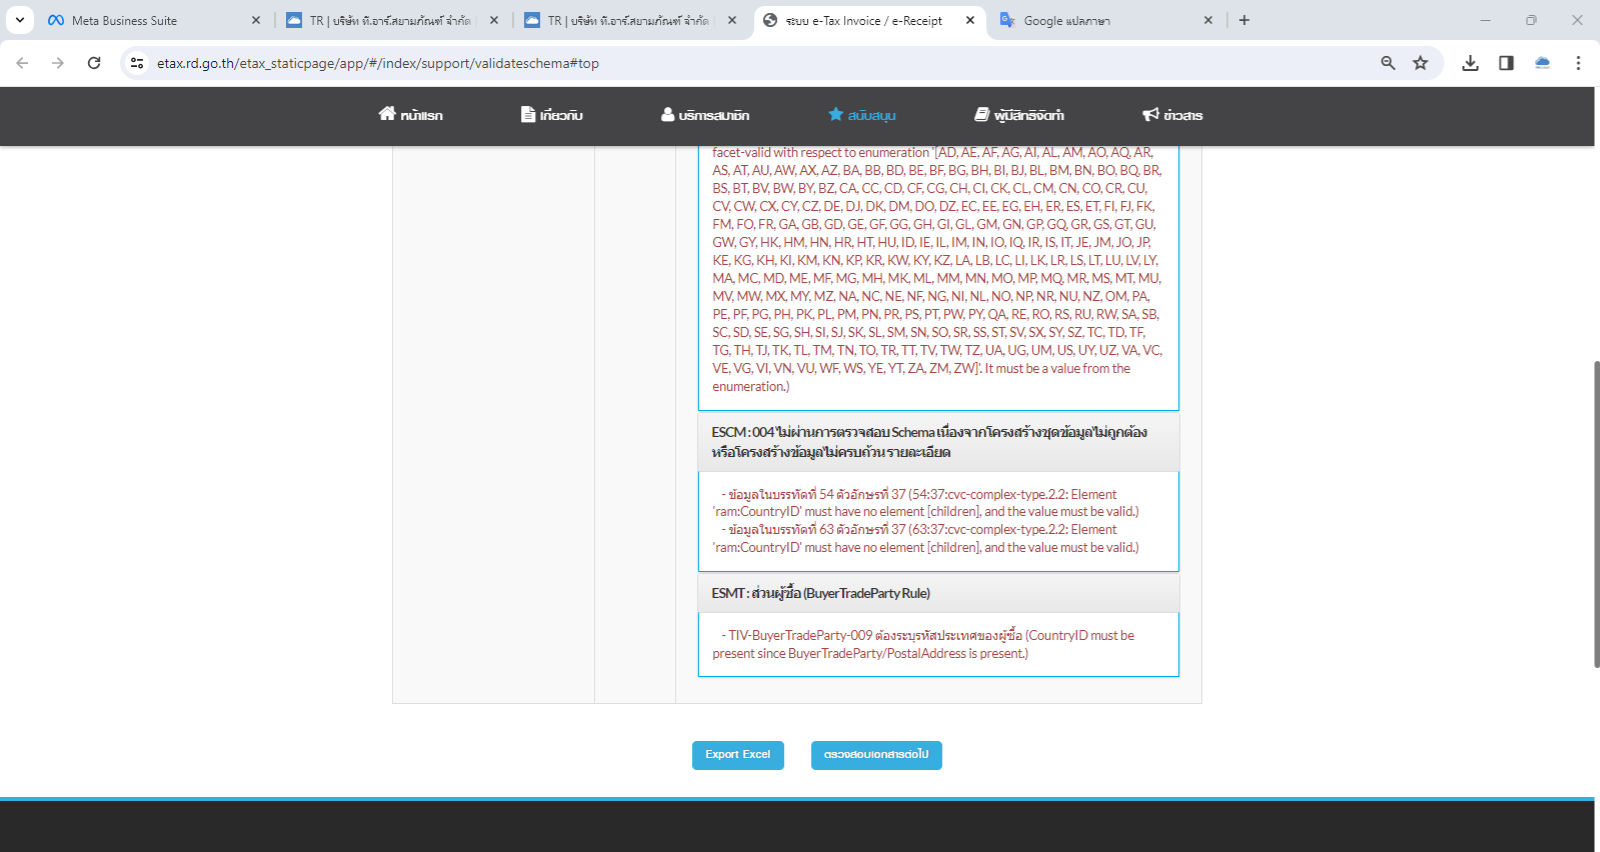The image size is (1600, 852).
Task: Close the second TR company tab
Action: point(732,20)
